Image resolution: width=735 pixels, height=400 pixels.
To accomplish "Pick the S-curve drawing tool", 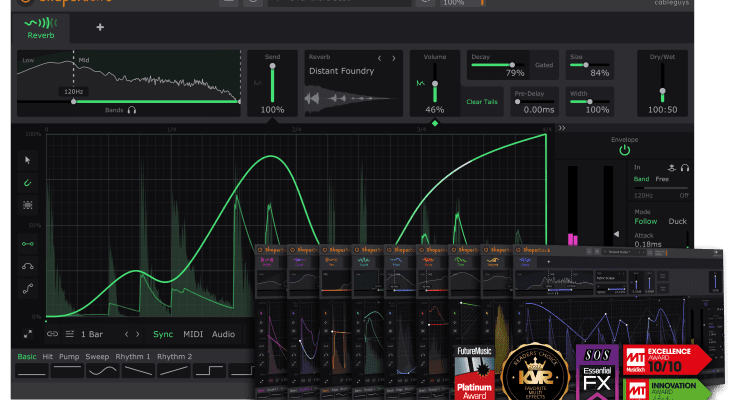I will [x=27, y=288].
